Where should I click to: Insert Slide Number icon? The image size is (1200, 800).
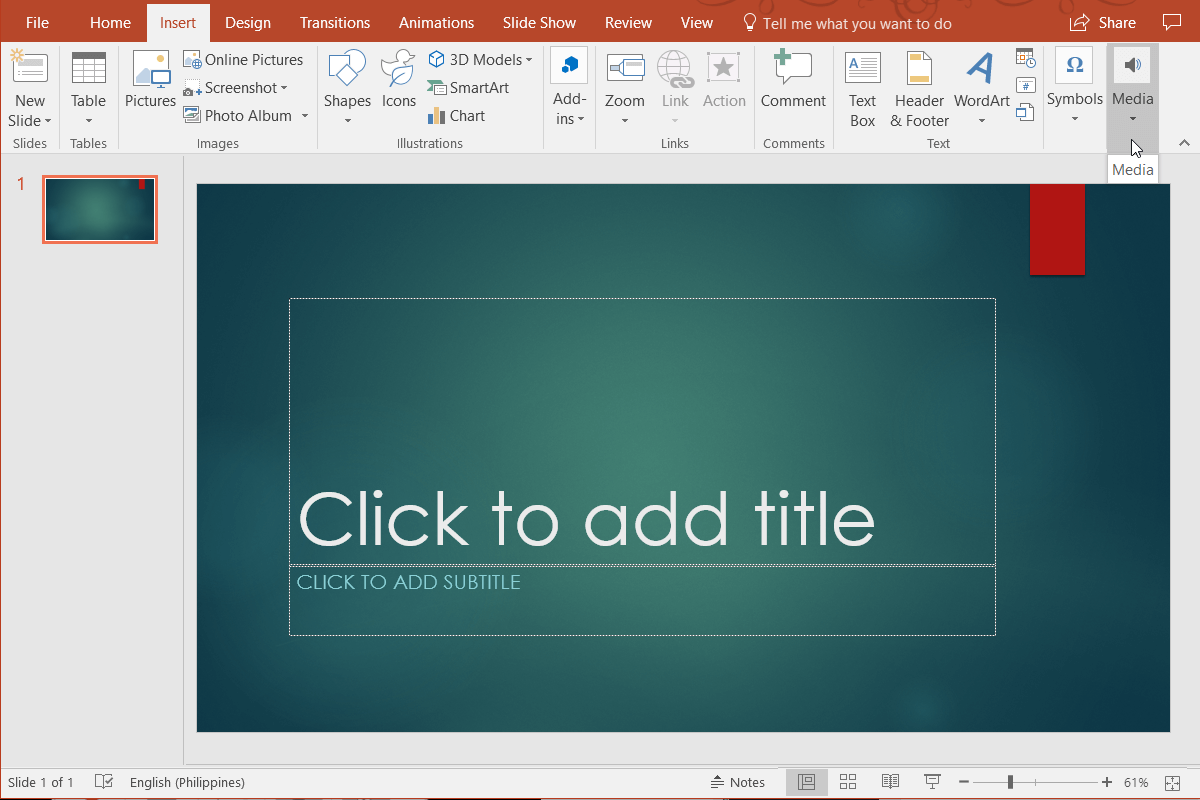tap(1025, 86)
